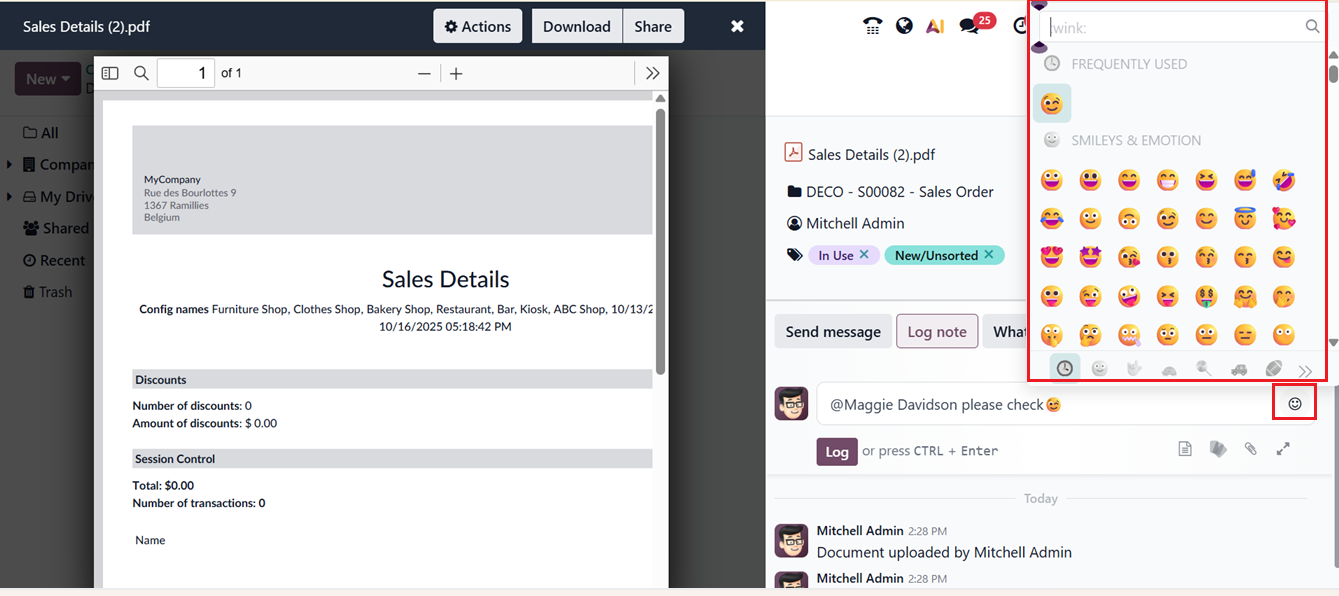Open the full composer expand icon
1339x596 pixels.
tap(1283, 449)
